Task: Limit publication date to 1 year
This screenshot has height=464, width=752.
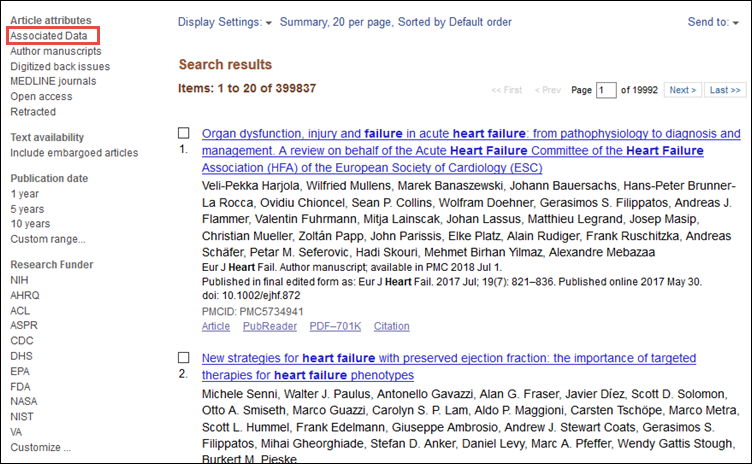Action: 24,194
